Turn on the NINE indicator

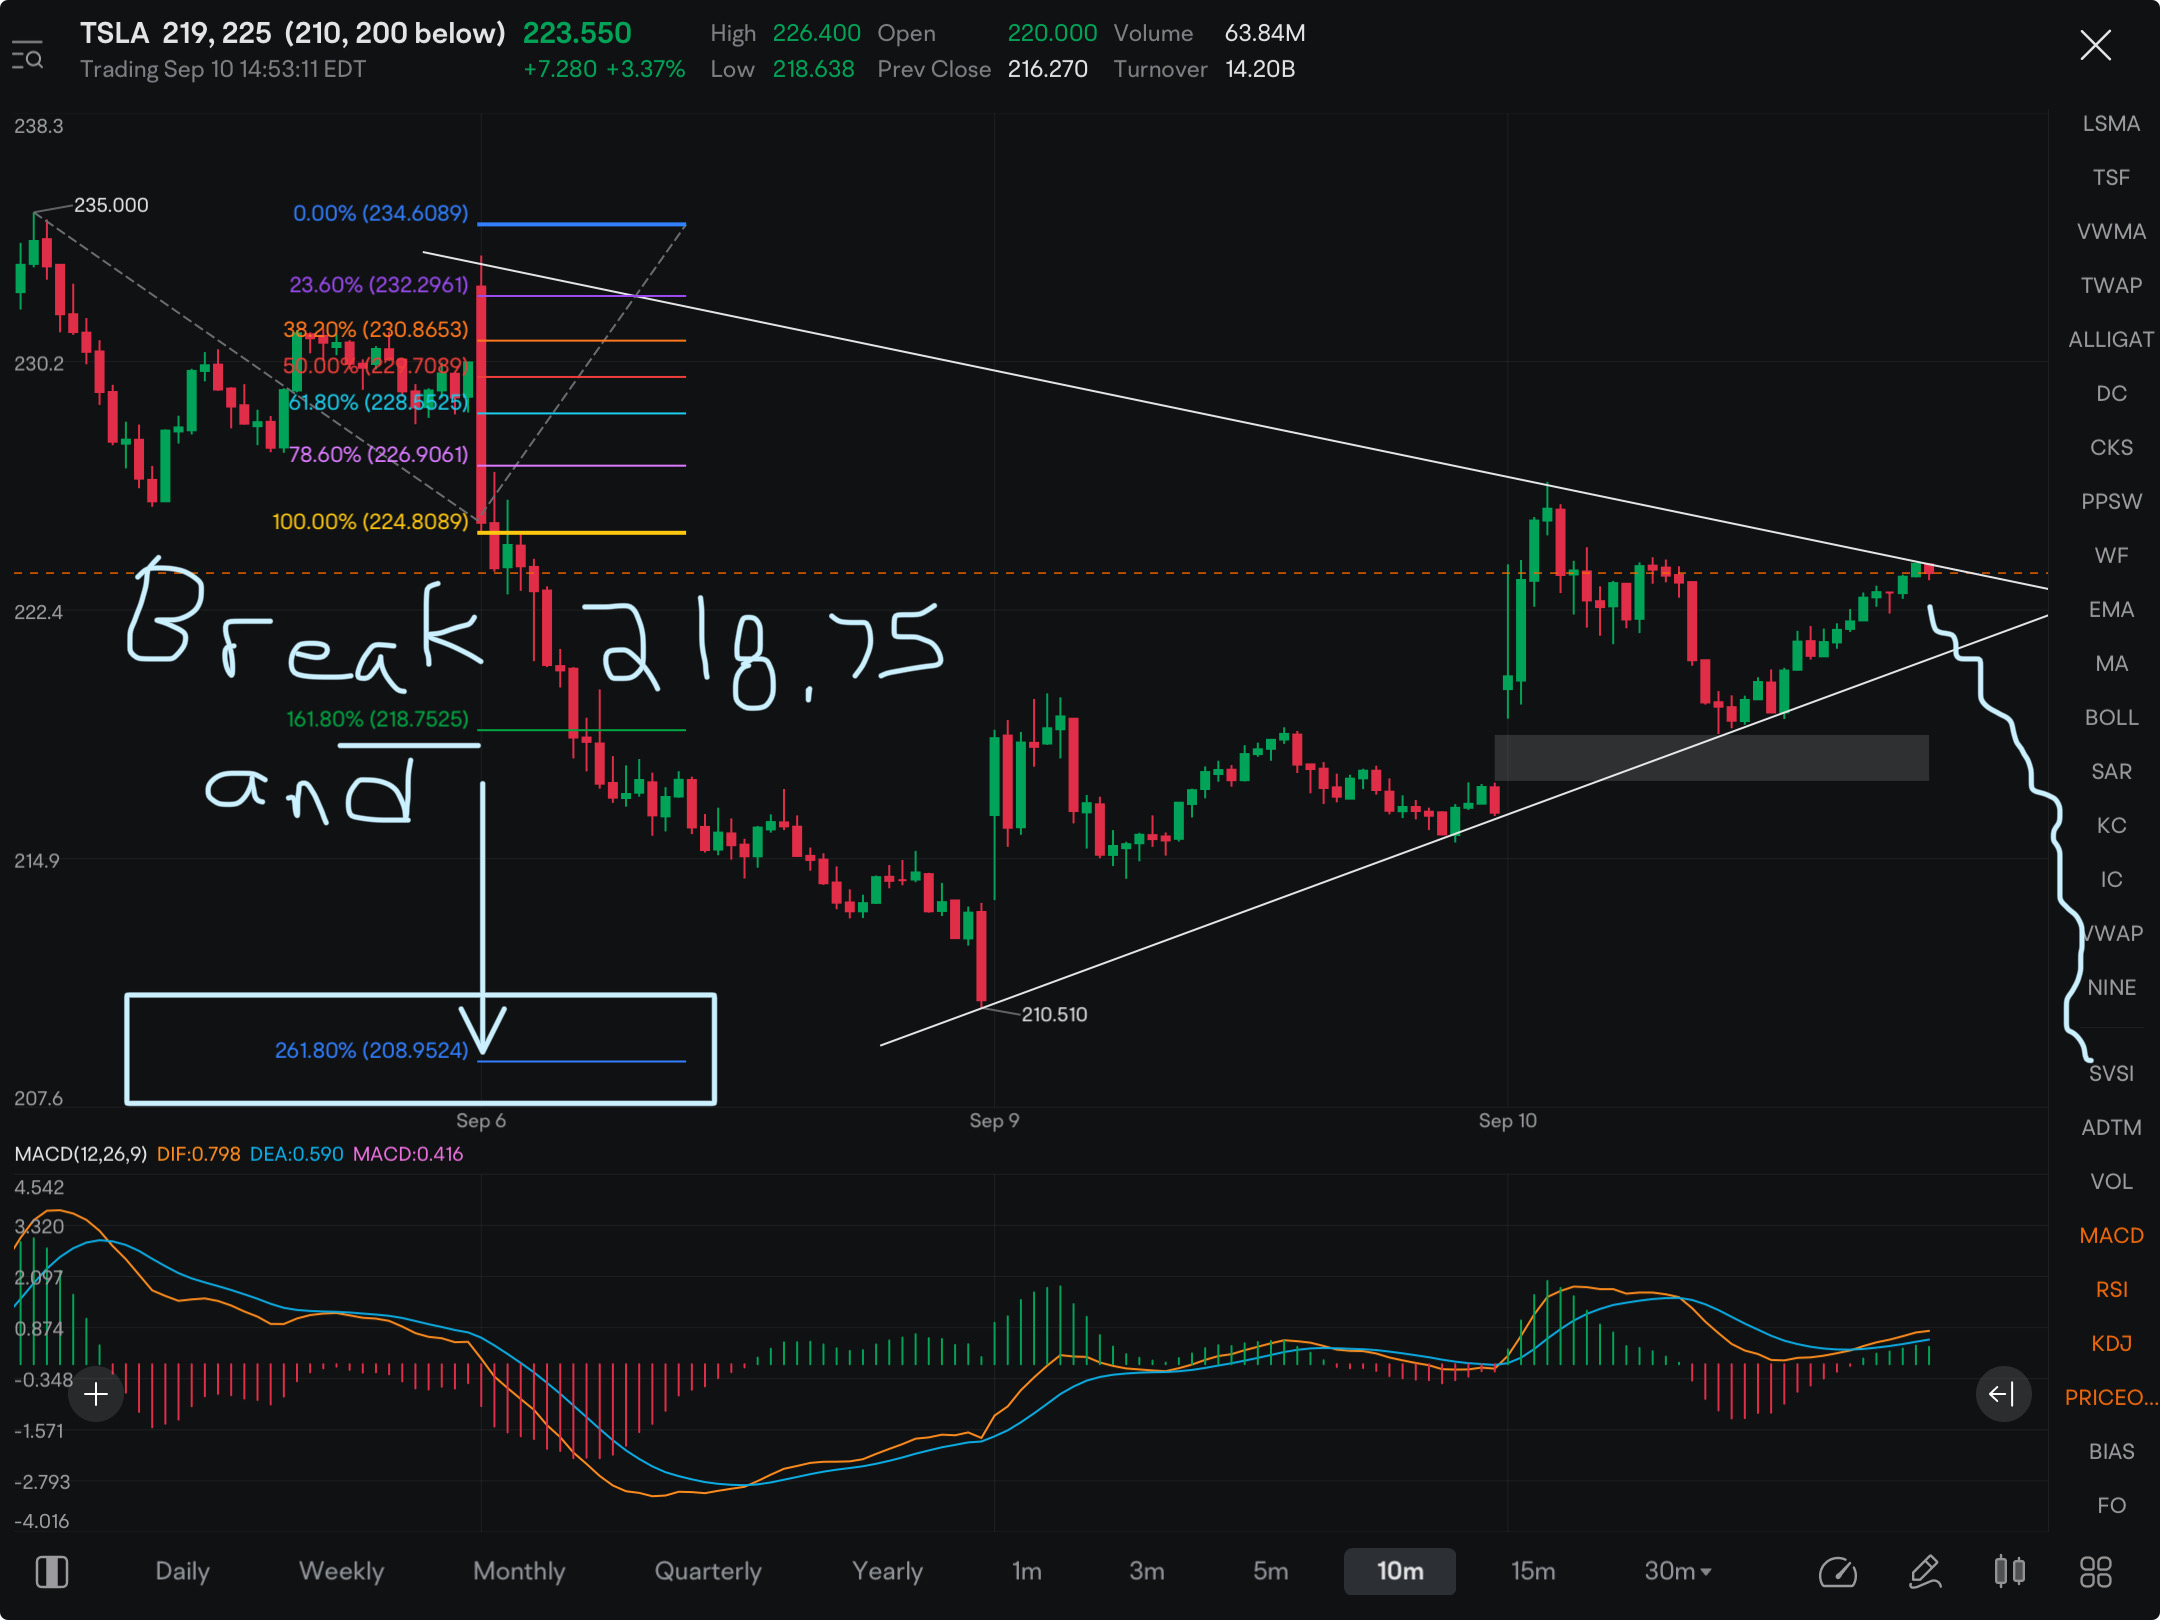coord(2111,988)
